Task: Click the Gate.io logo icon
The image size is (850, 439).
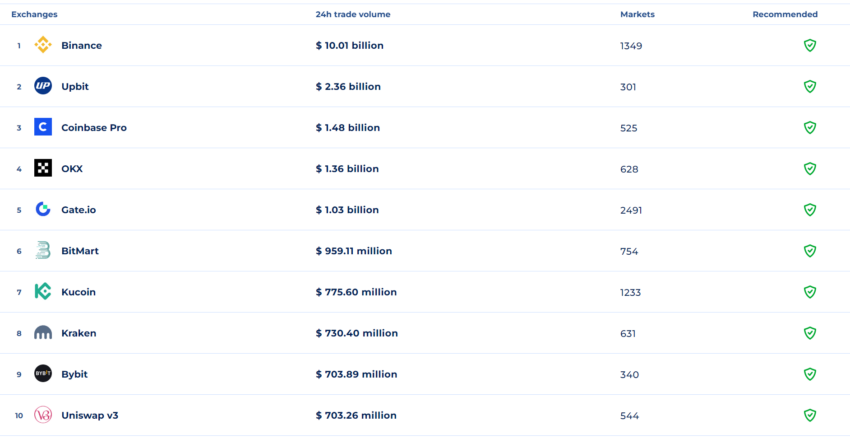Action: (x=43, y=209)
